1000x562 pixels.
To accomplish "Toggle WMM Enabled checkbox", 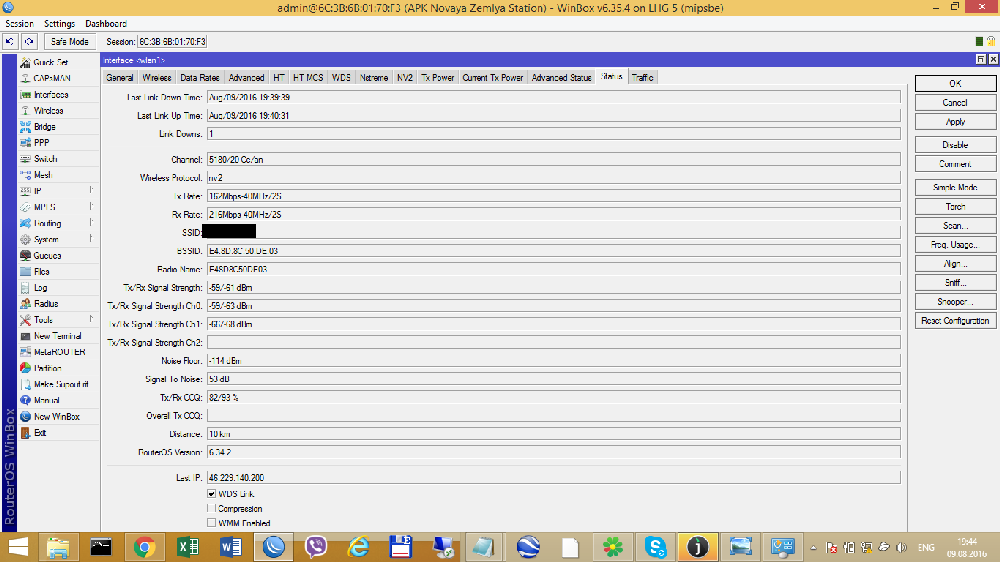I will tap(211, 523).
